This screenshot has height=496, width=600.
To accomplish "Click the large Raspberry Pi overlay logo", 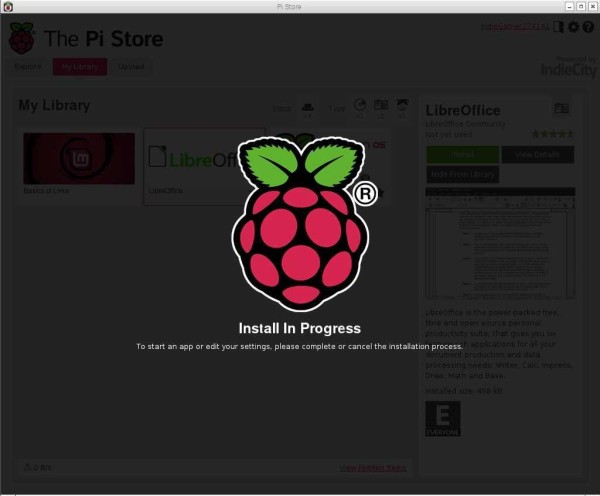I will [x=300, y=224].
